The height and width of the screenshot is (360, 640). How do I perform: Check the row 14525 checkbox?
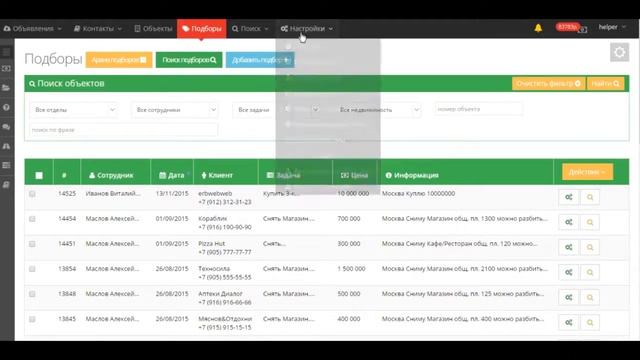[32, 194]
